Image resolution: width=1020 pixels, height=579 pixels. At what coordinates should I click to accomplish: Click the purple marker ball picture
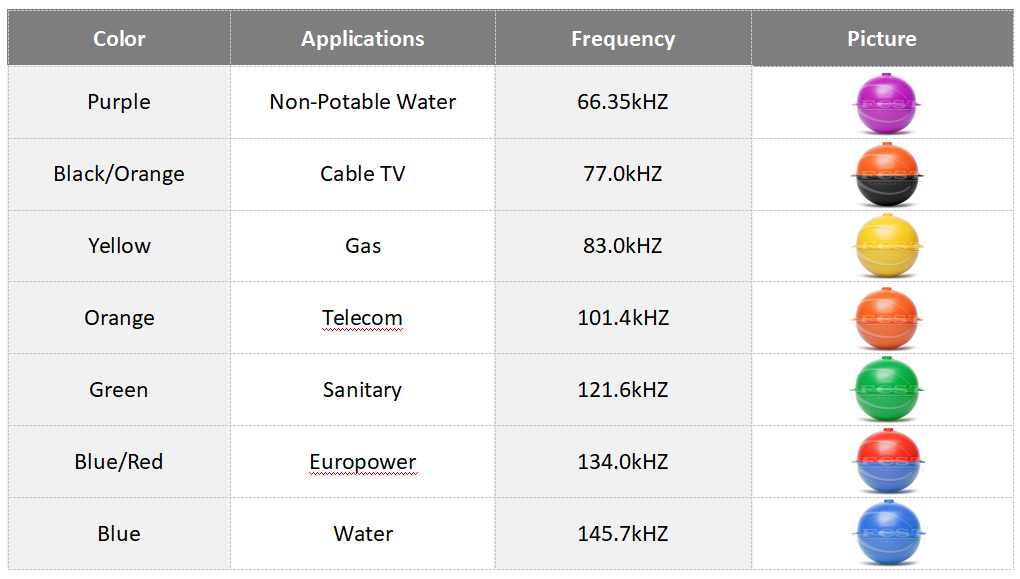[888, 103]
